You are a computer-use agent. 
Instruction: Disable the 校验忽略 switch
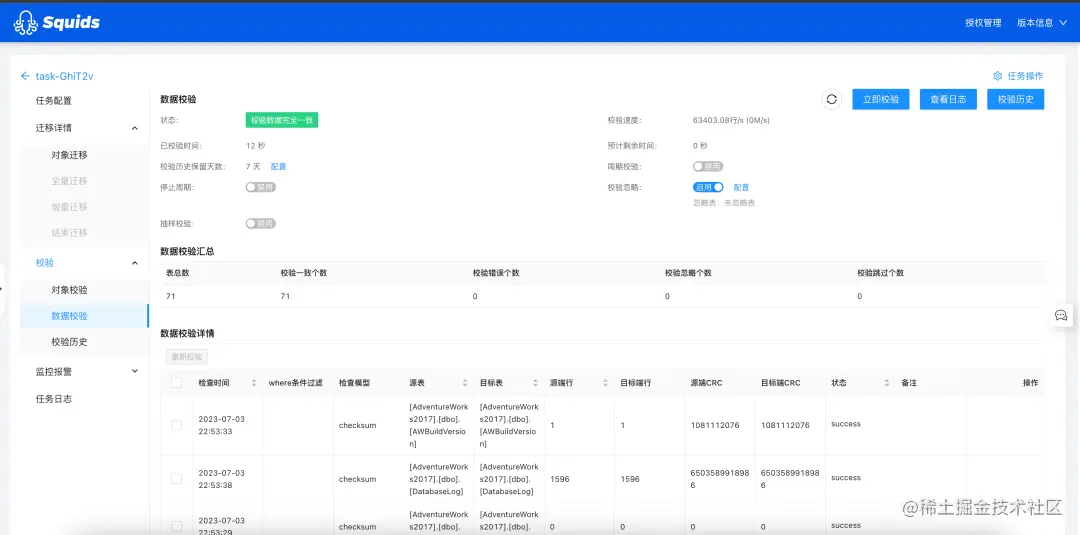708,187
